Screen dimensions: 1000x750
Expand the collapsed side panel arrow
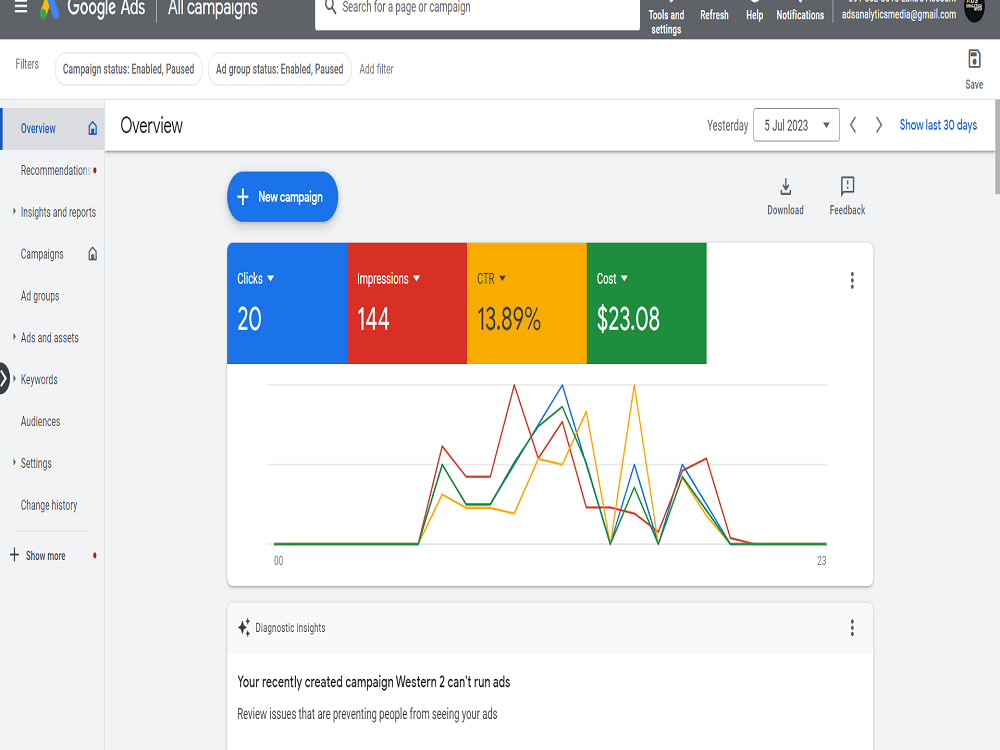click(x=4, y=379)
